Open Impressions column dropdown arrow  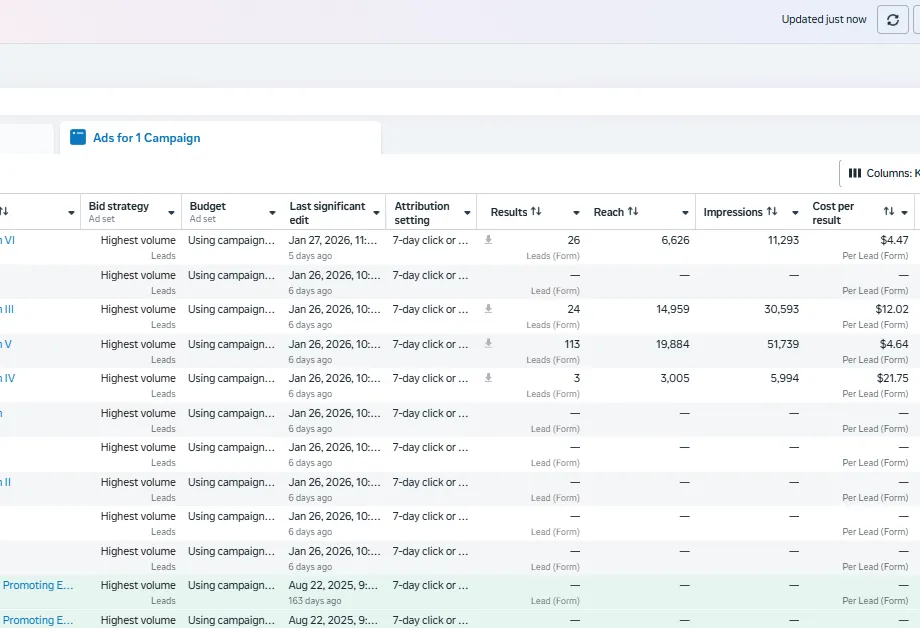coord(794,213)
